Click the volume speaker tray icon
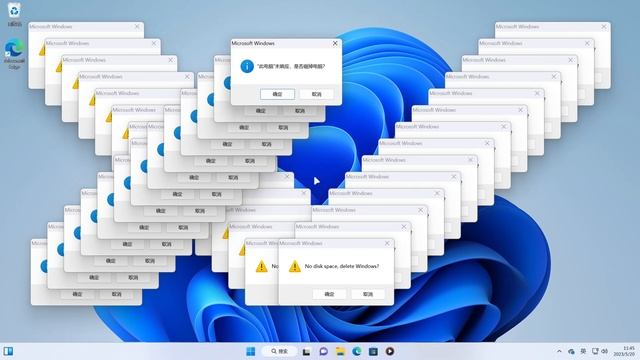 604,351
